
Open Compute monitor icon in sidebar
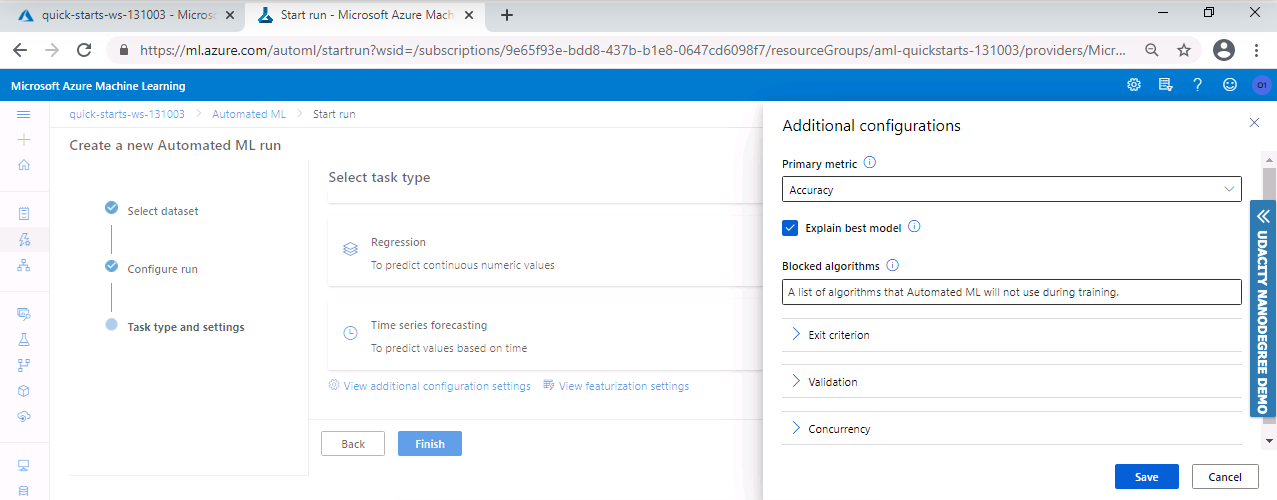tap(24, 465)
